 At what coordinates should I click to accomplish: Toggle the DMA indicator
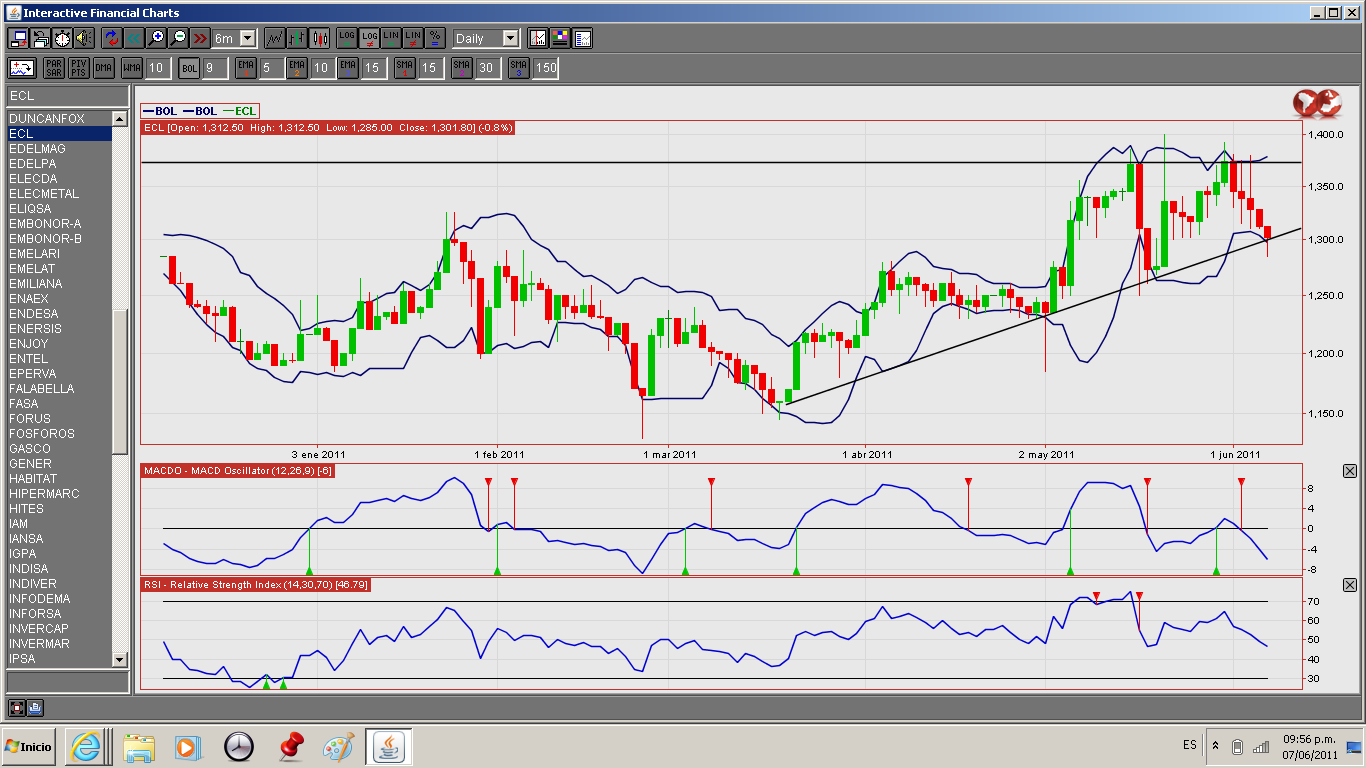[104, 67]
